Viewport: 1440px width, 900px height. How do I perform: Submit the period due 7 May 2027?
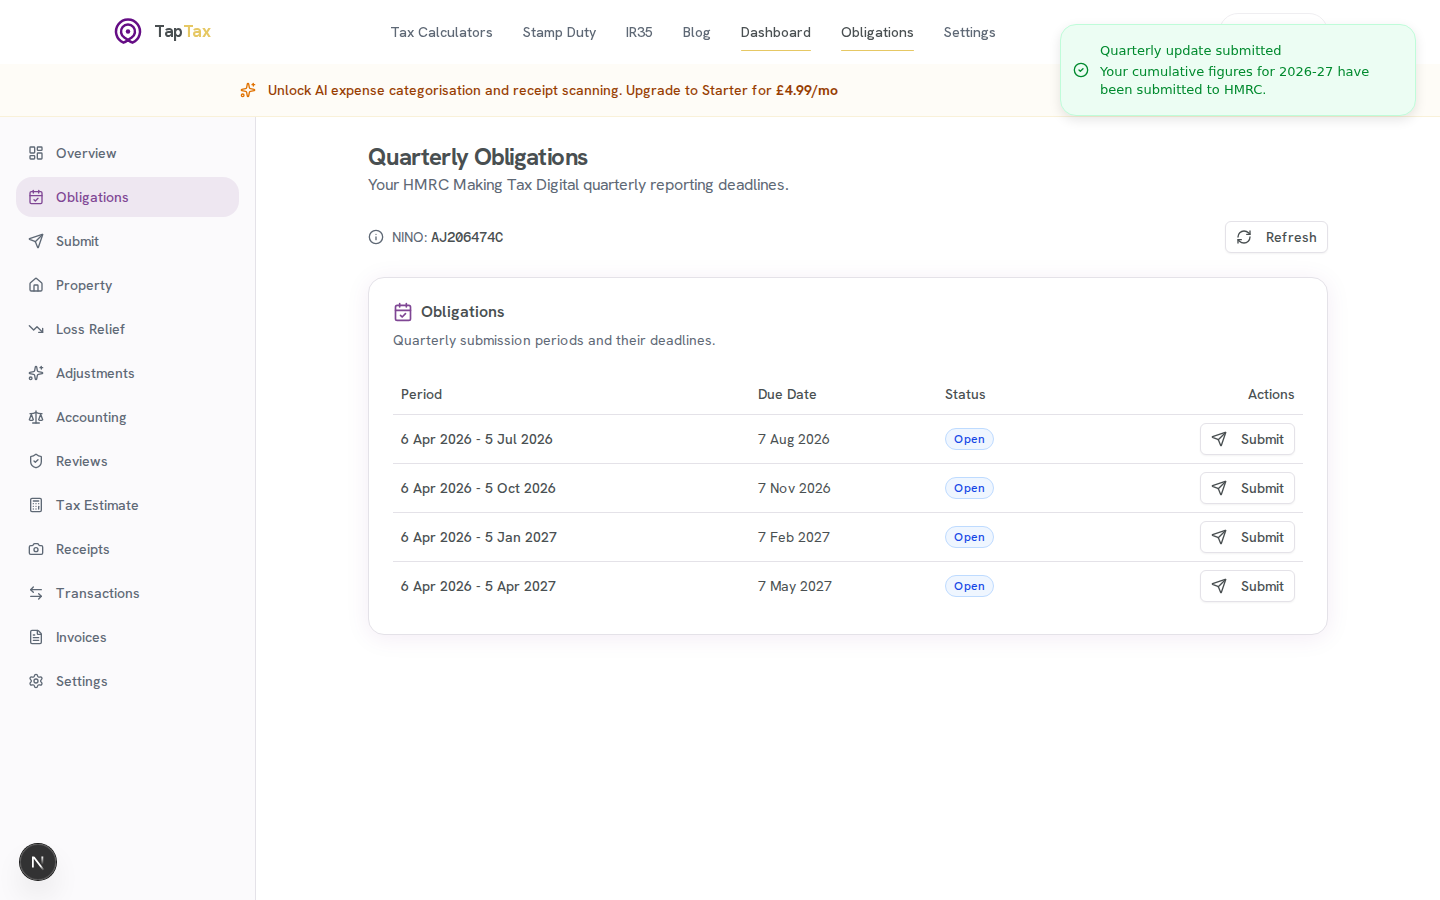point(1247,586)
